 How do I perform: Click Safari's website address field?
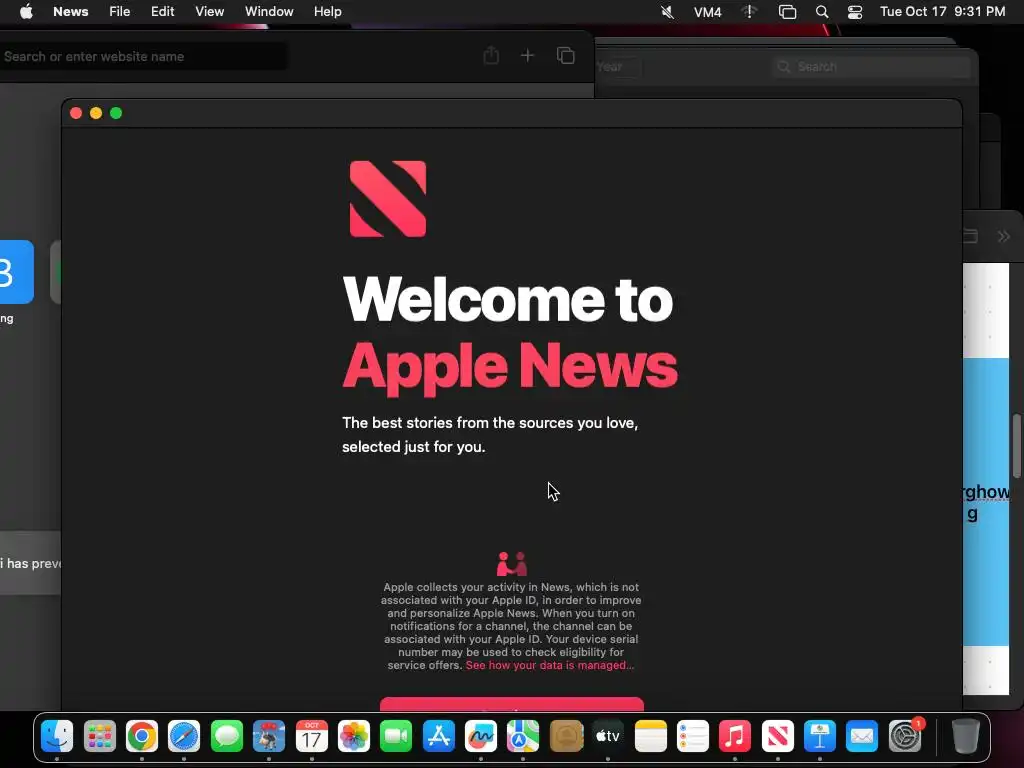click(144, 57)
